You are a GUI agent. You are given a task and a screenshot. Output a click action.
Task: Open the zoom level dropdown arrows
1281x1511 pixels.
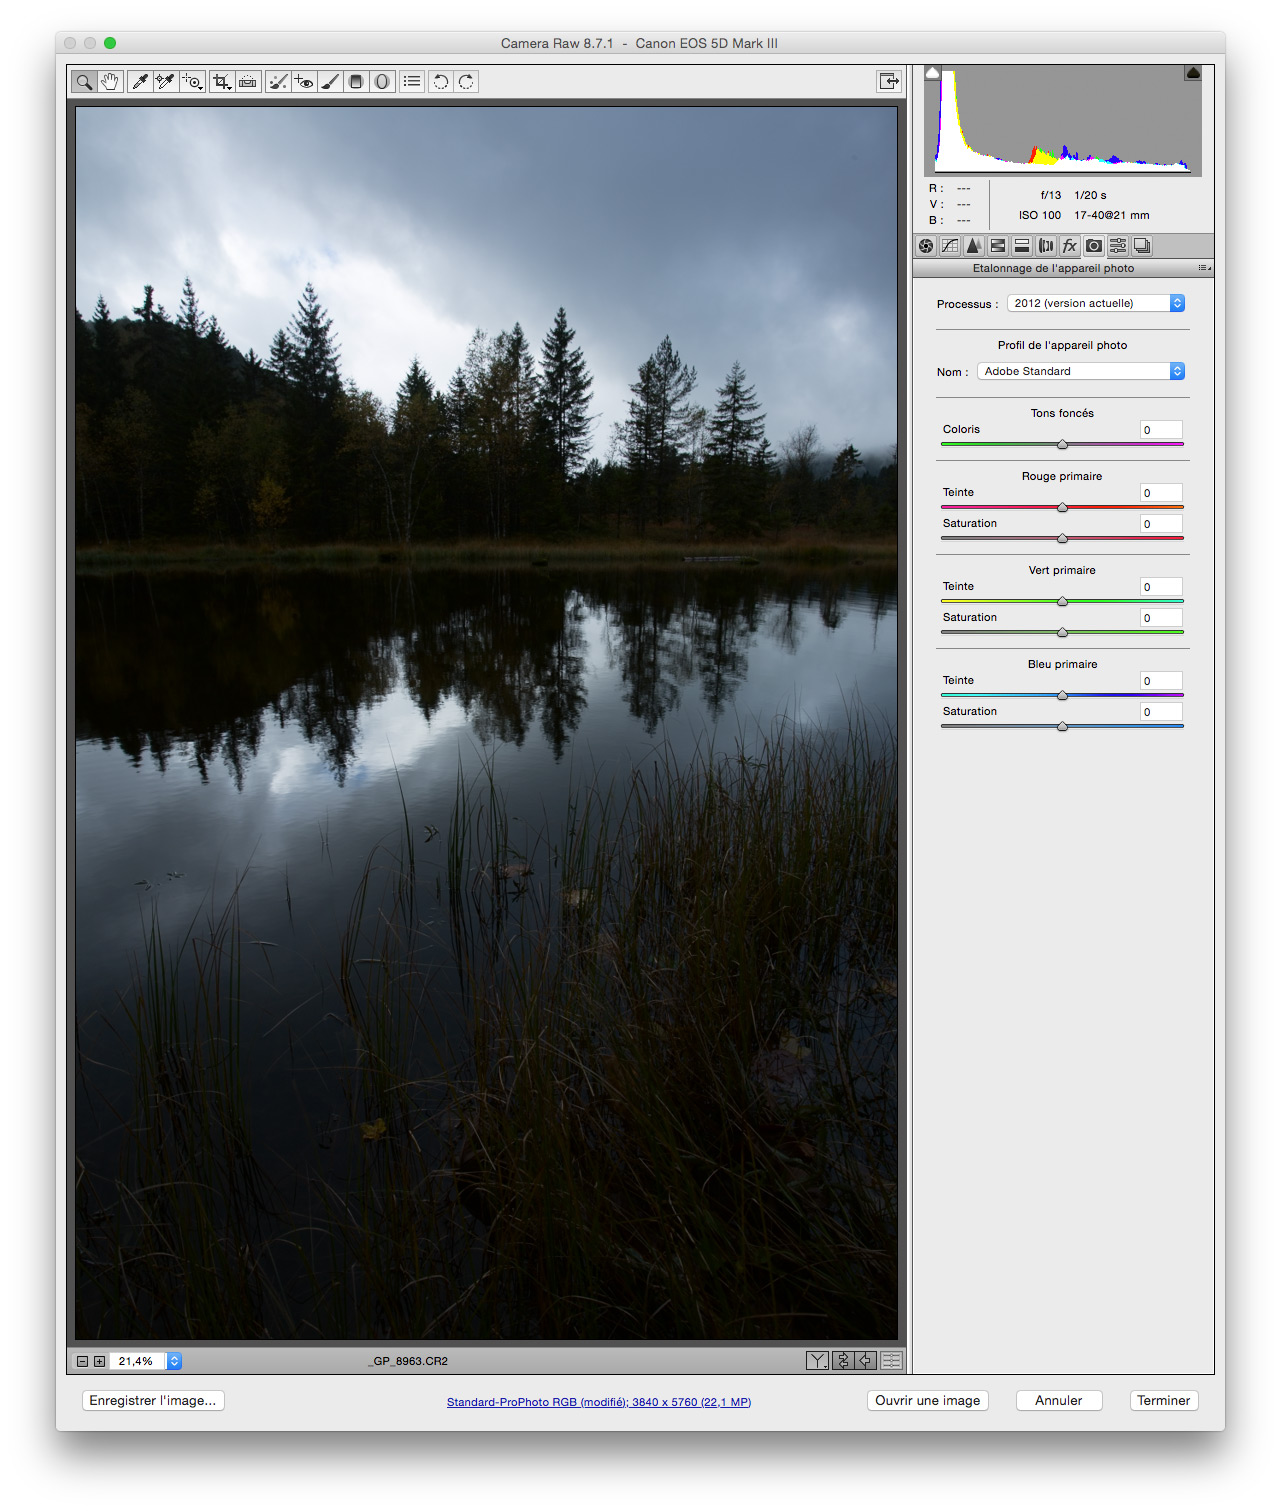[x=174, y=1361]
